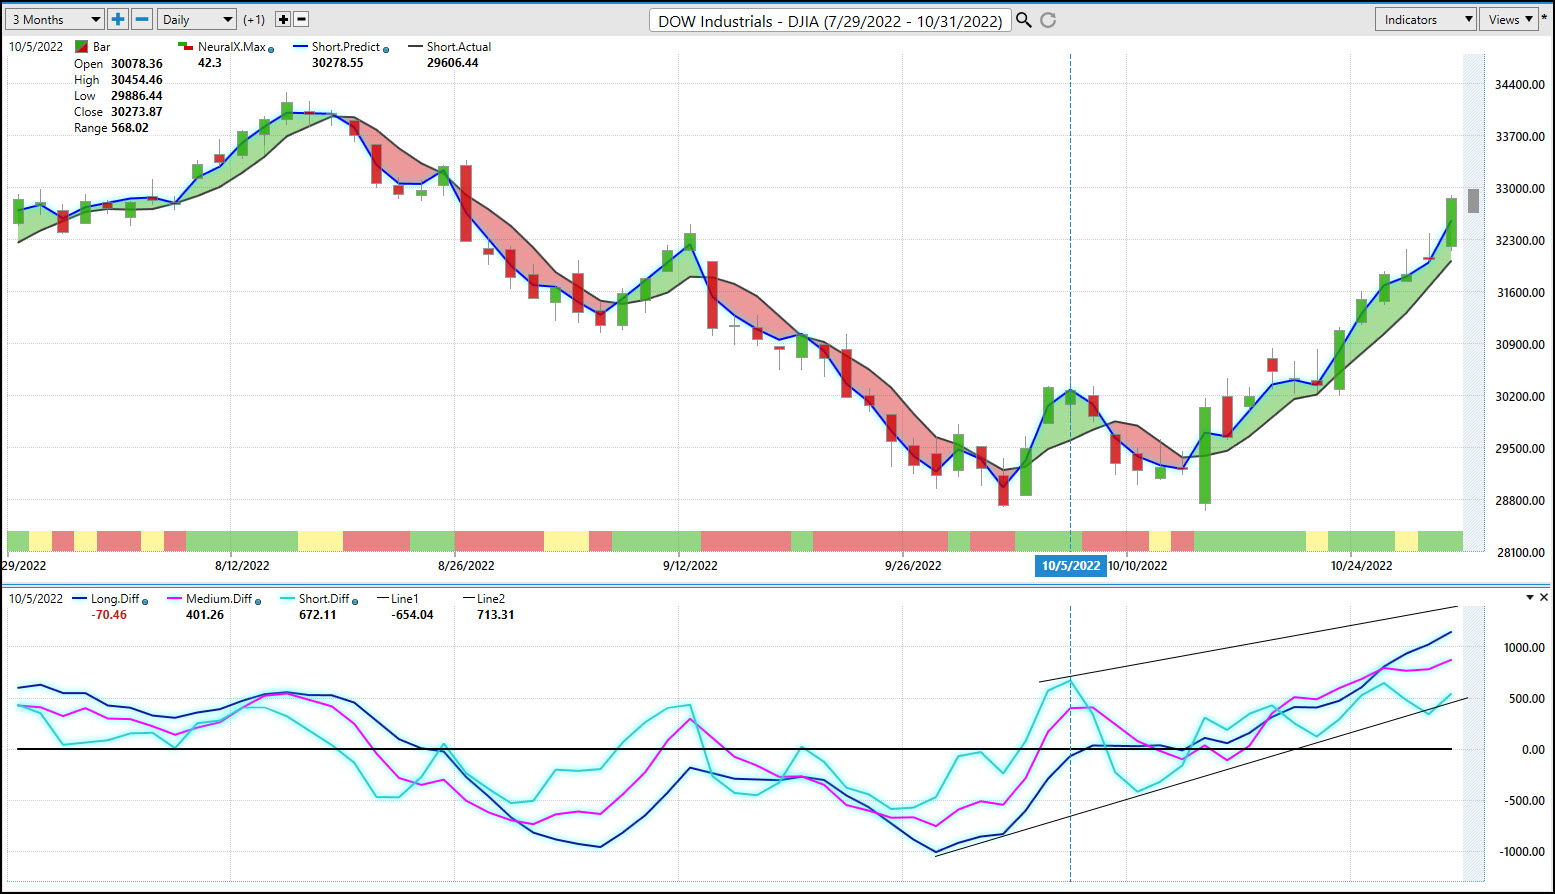The height and width of the screenshot is (894, 1555).
Task: Click the High 30454.46 value
Action: [x=136, y=80]
